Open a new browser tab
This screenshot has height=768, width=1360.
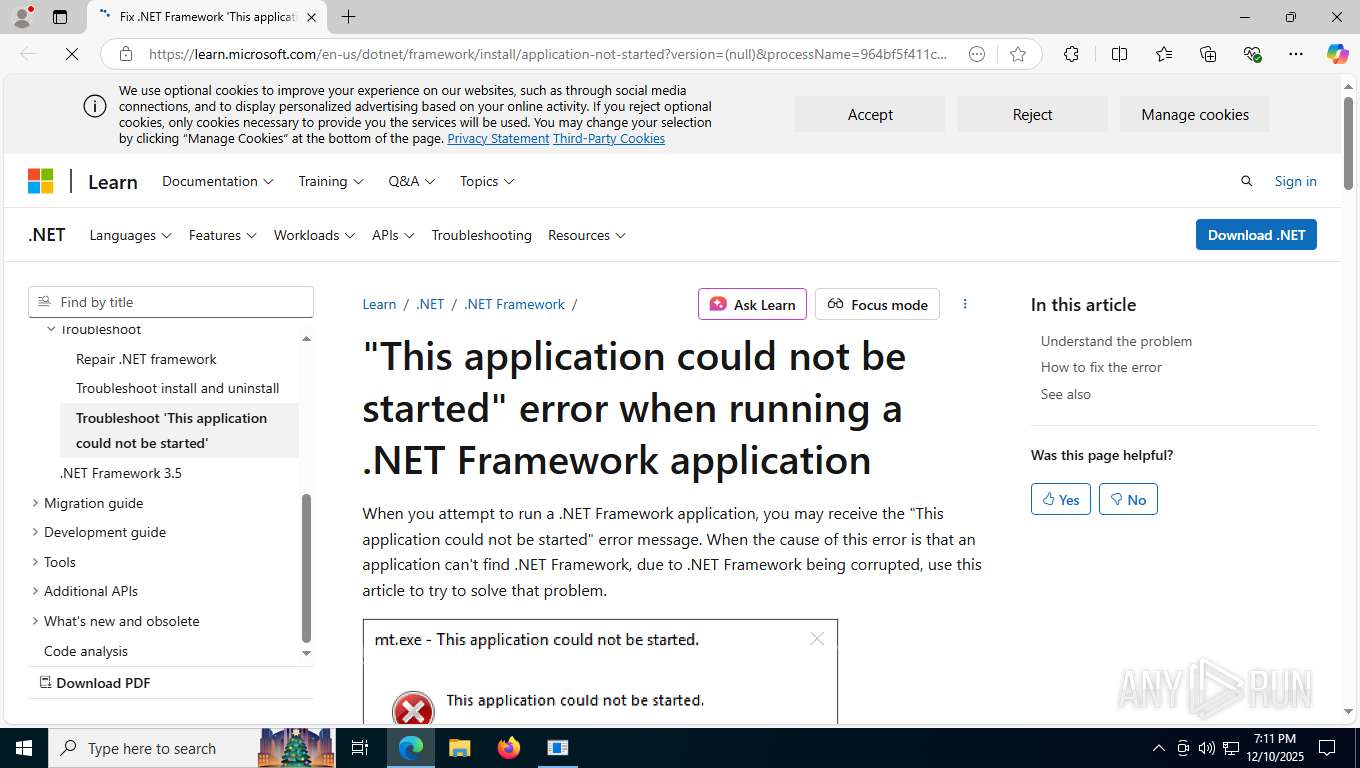pyautogui.click(x=348, y=17)
